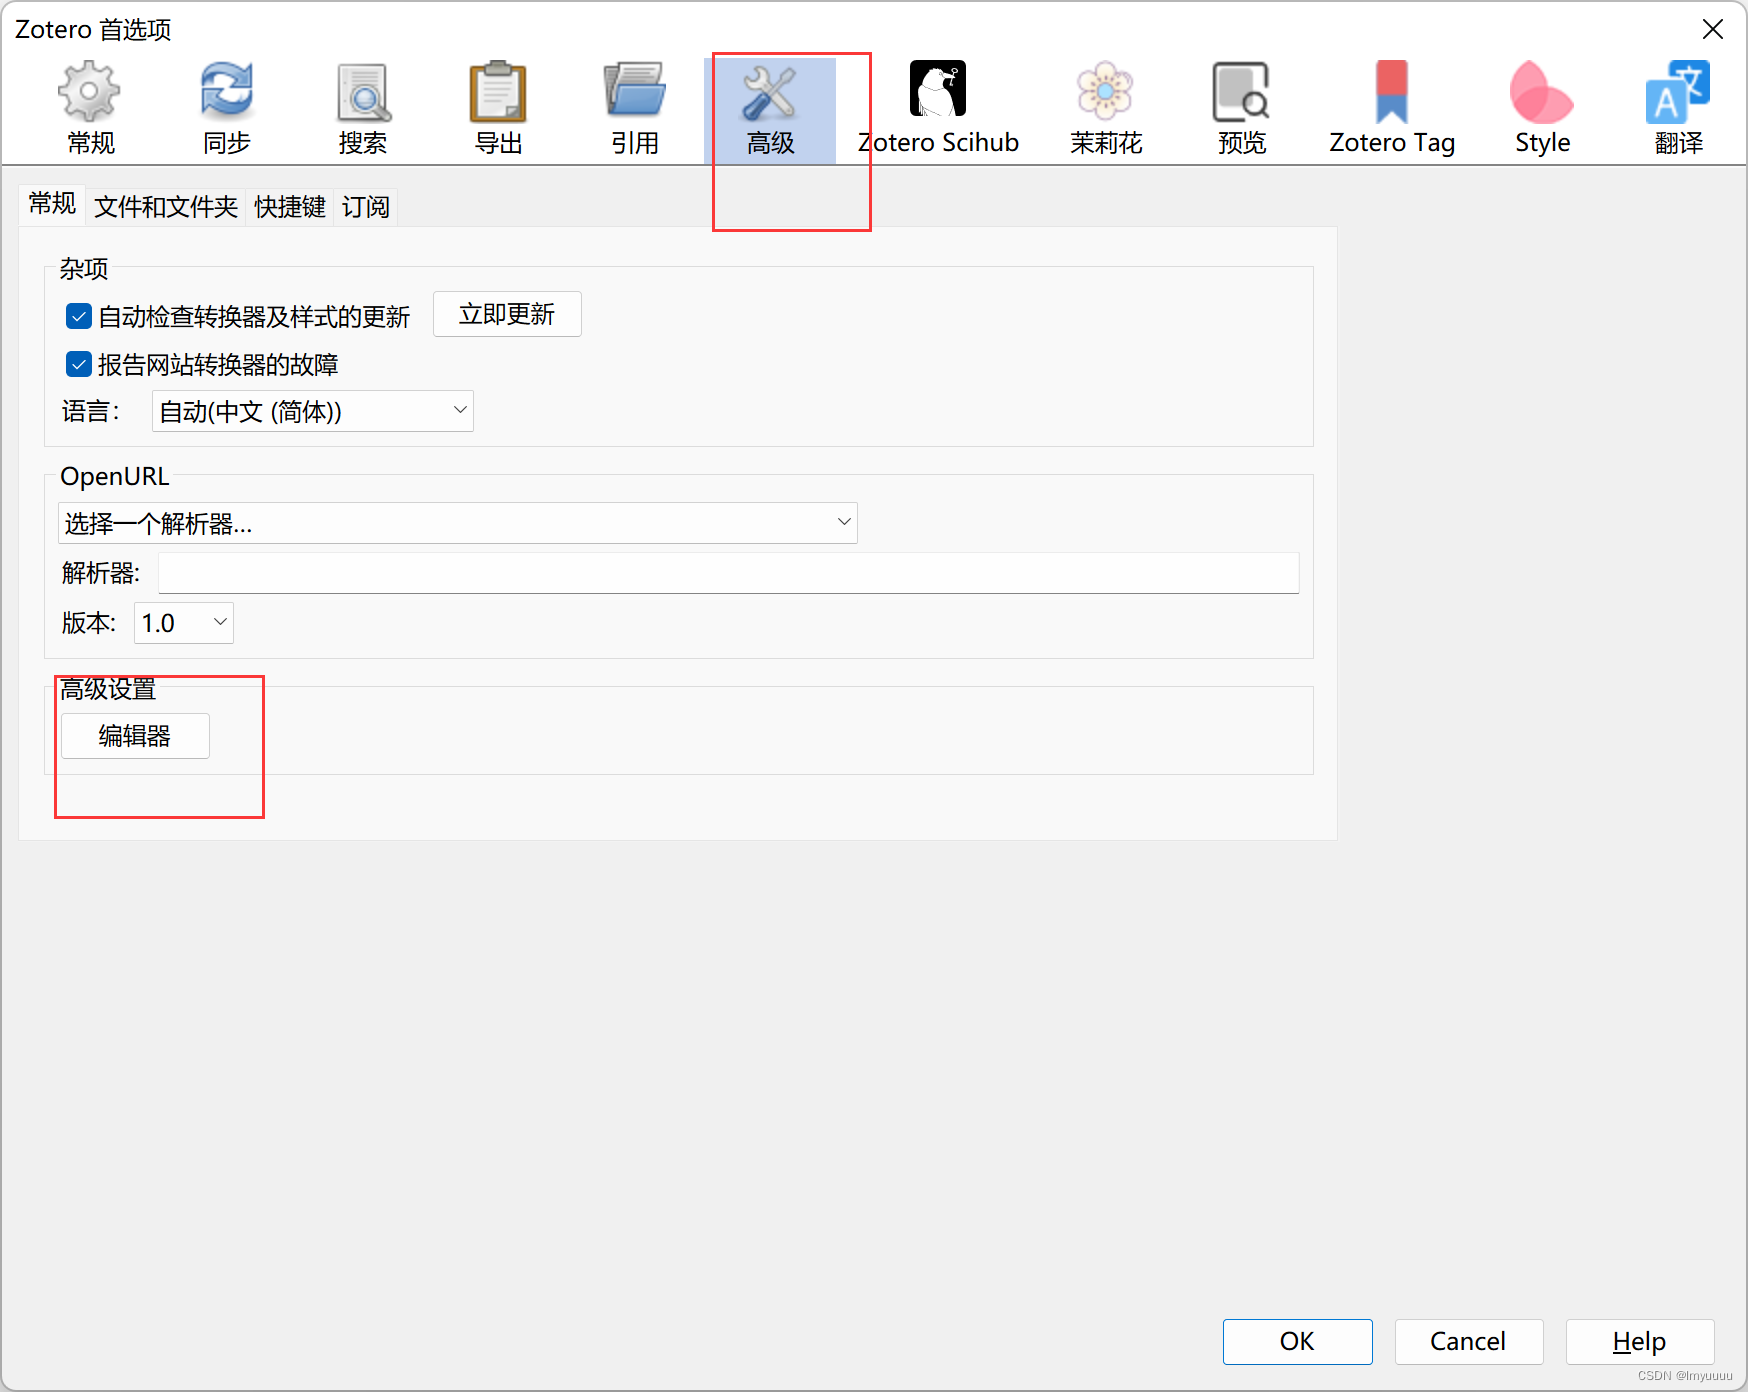Switch to the 快捷键 shortcuts tab
Image resolution: width=1748 pixels, height=1392 pixels.
coord(290,207)
